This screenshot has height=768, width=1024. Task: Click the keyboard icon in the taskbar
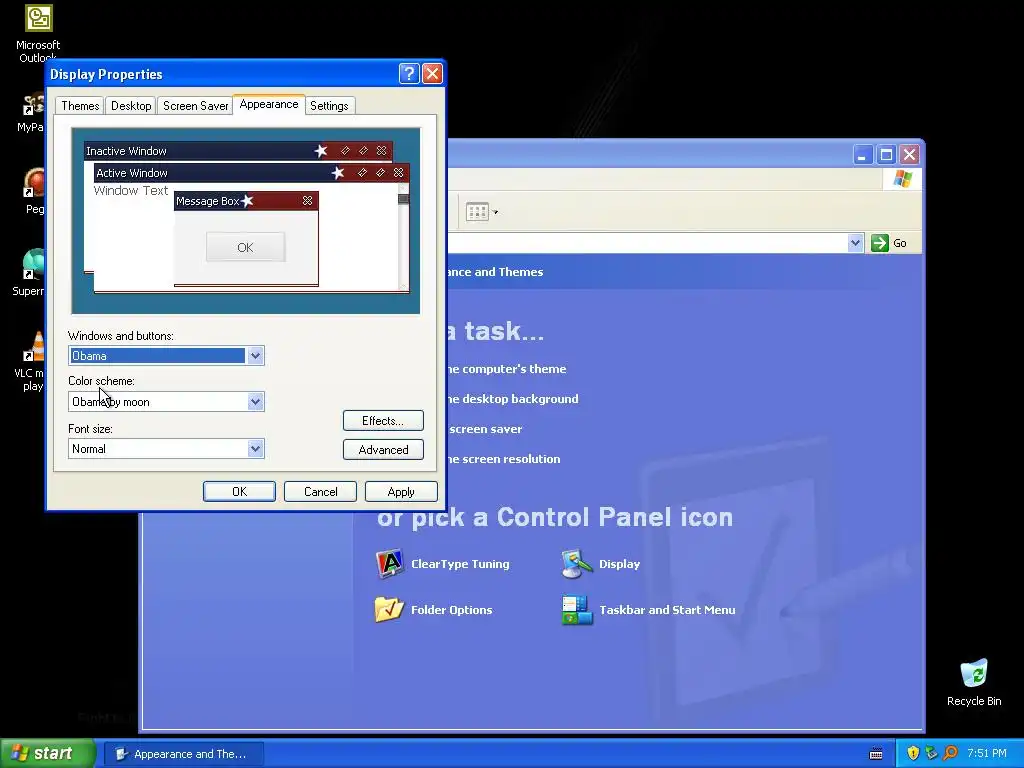pos(876,754)
